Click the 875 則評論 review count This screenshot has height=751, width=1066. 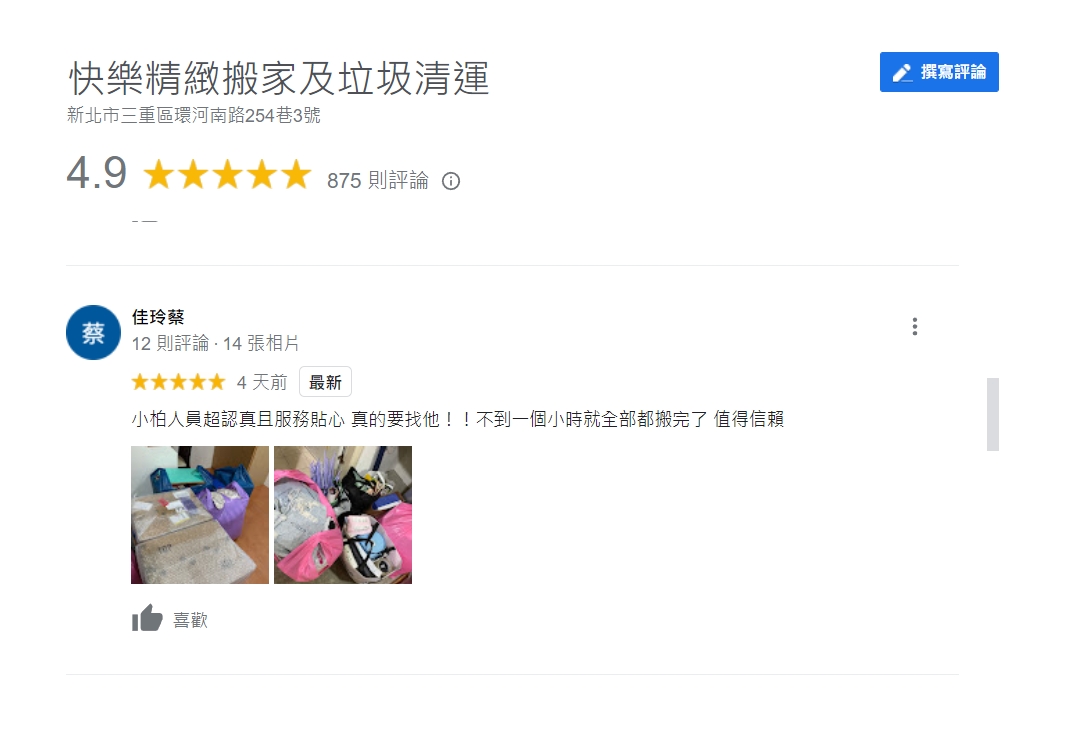(x=377, y=181)
